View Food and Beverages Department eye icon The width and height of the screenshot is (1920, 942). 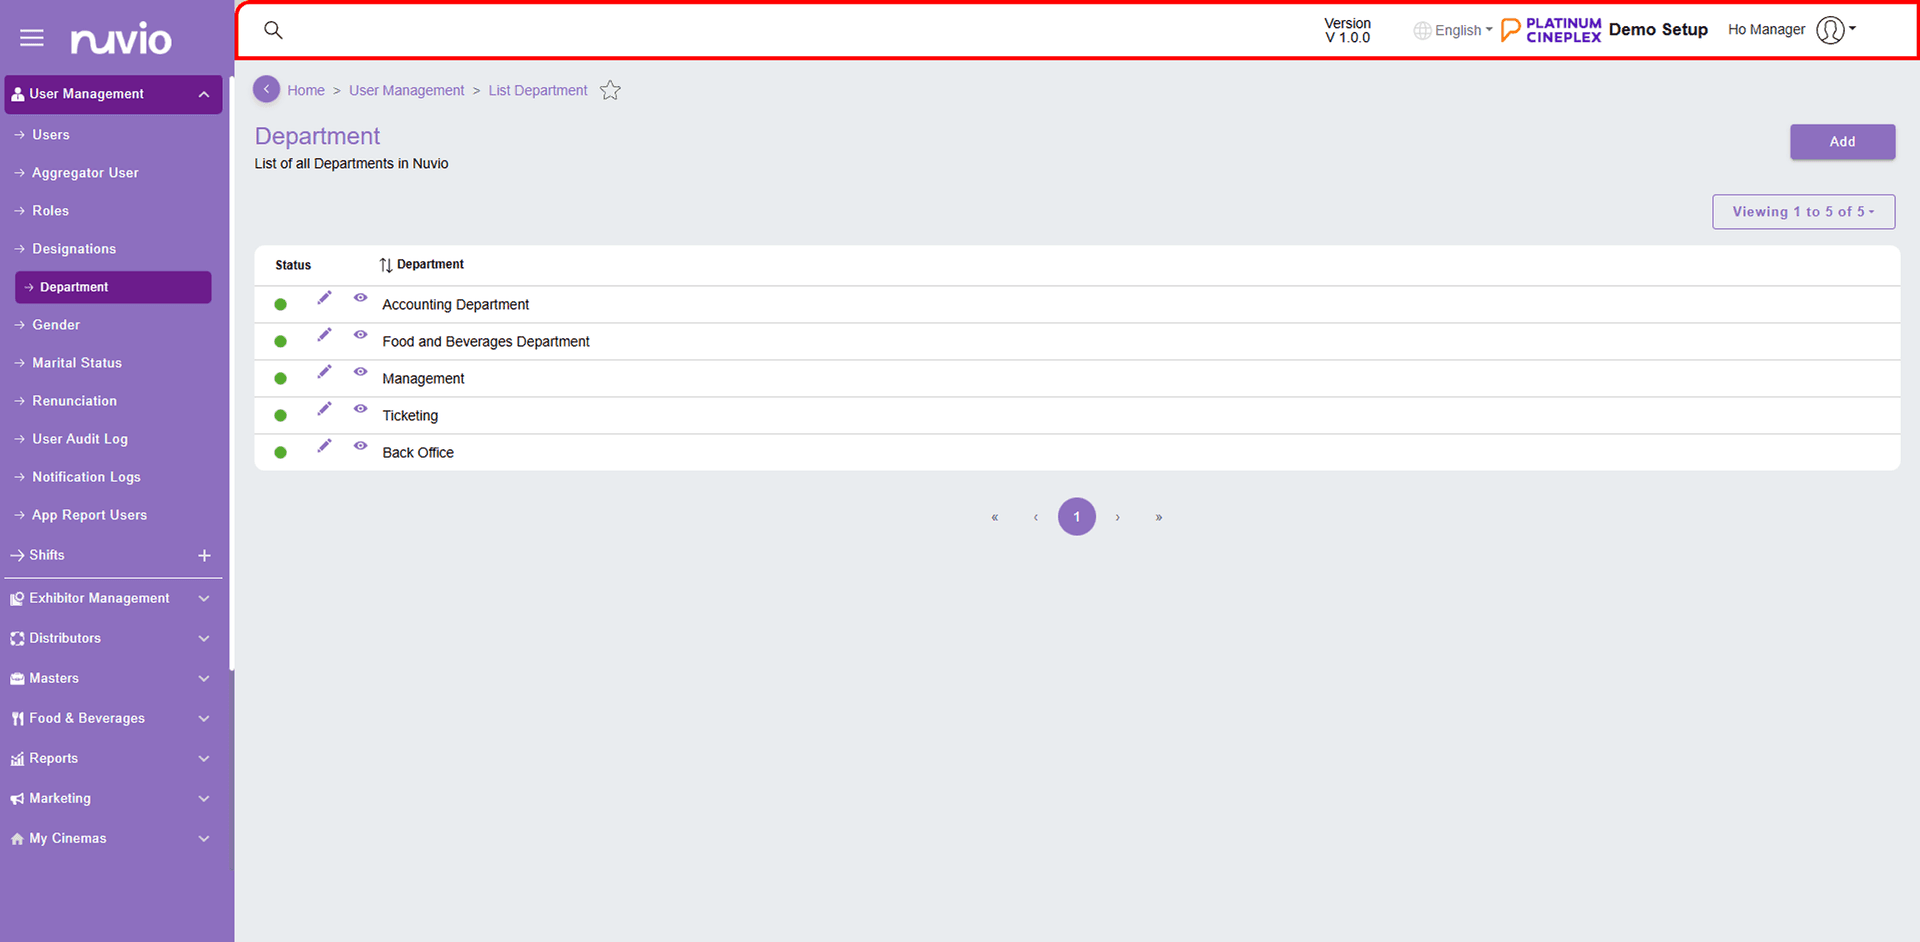pyautogui.click(x=360, y=335)
